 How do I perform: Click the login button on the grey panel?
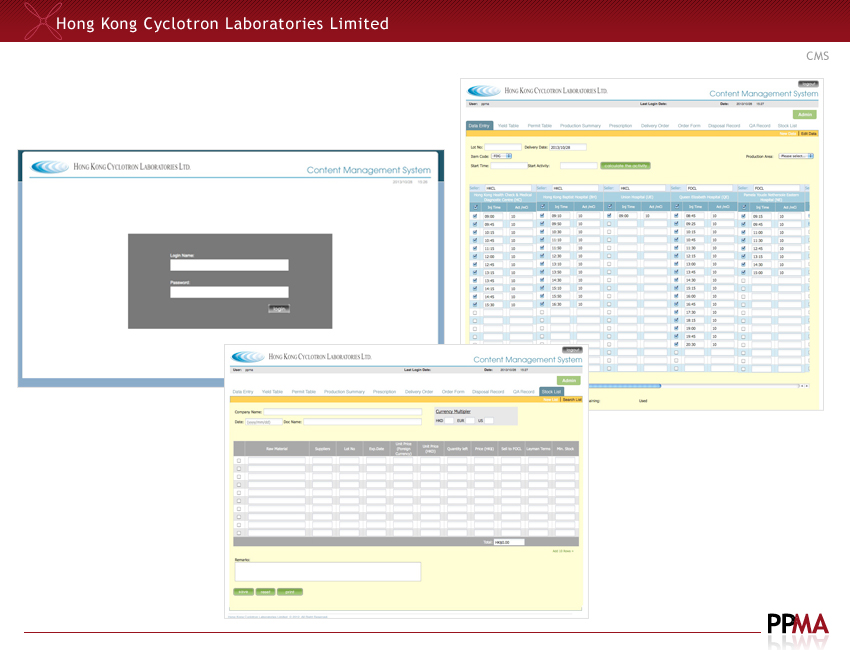pyautogui.click(x=279, y=308)
